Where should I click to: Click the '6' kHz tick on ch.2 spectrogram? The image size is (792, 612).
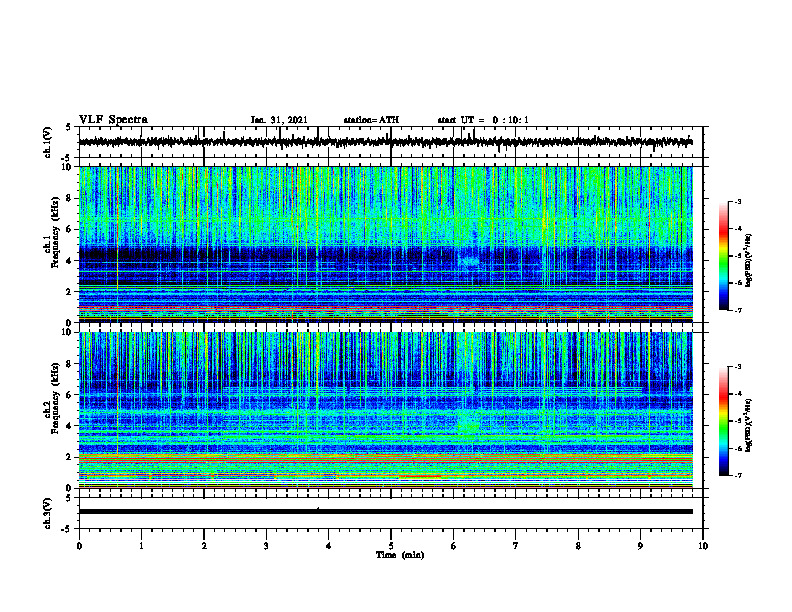tap(70, 395)
